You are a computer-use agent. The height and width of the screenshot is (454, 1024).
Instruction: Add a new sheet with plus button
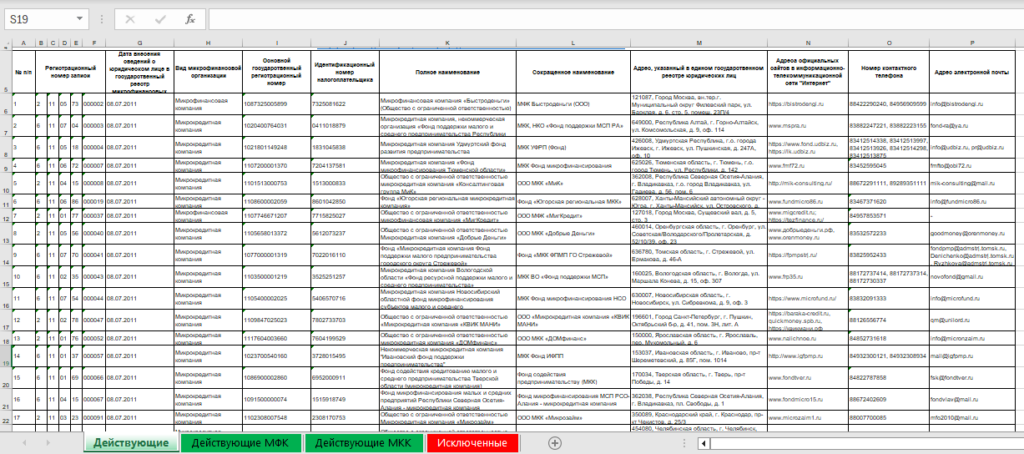tap(555, 442)
